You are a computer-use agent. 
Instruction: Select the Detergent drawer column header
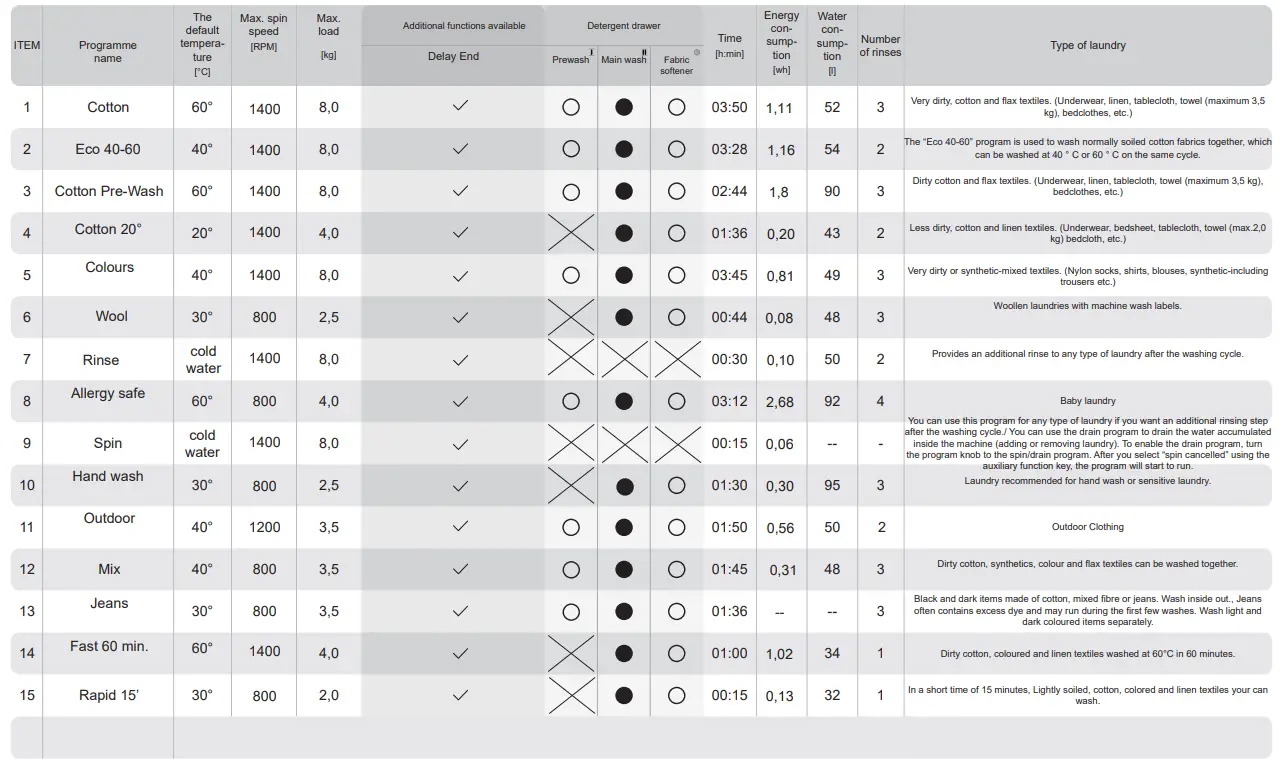[x=623, y=26]
